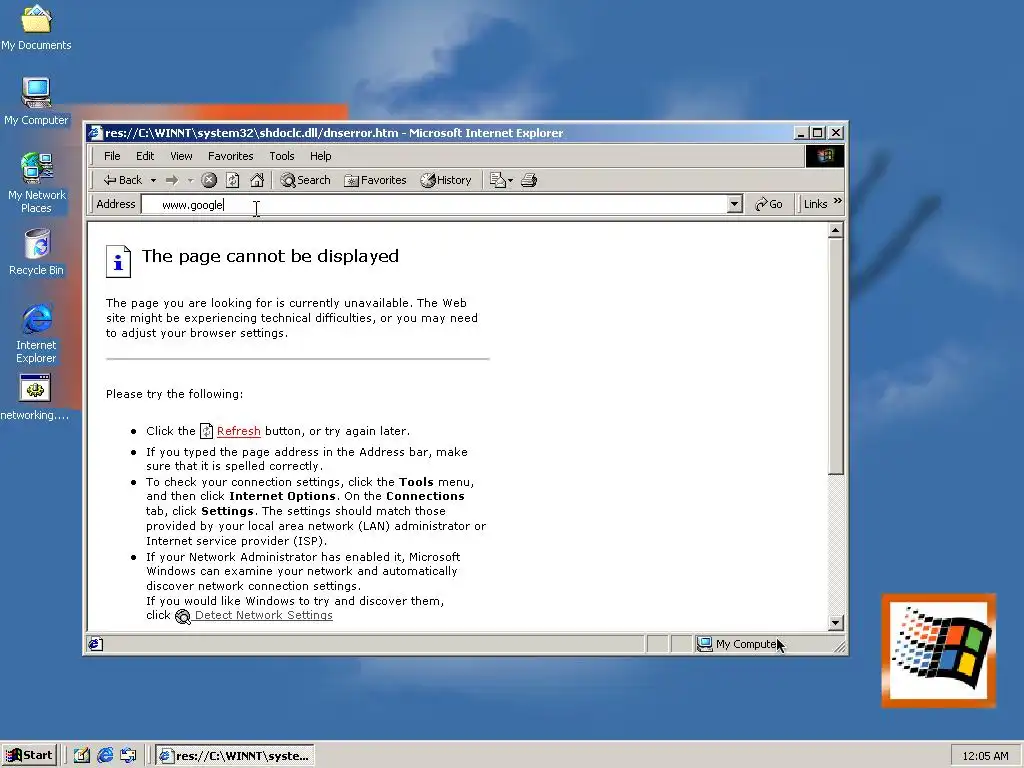Open My Documents desktop icon
Screen dimensions: 1024x768
pyautogui.click(x=36, y=27)
